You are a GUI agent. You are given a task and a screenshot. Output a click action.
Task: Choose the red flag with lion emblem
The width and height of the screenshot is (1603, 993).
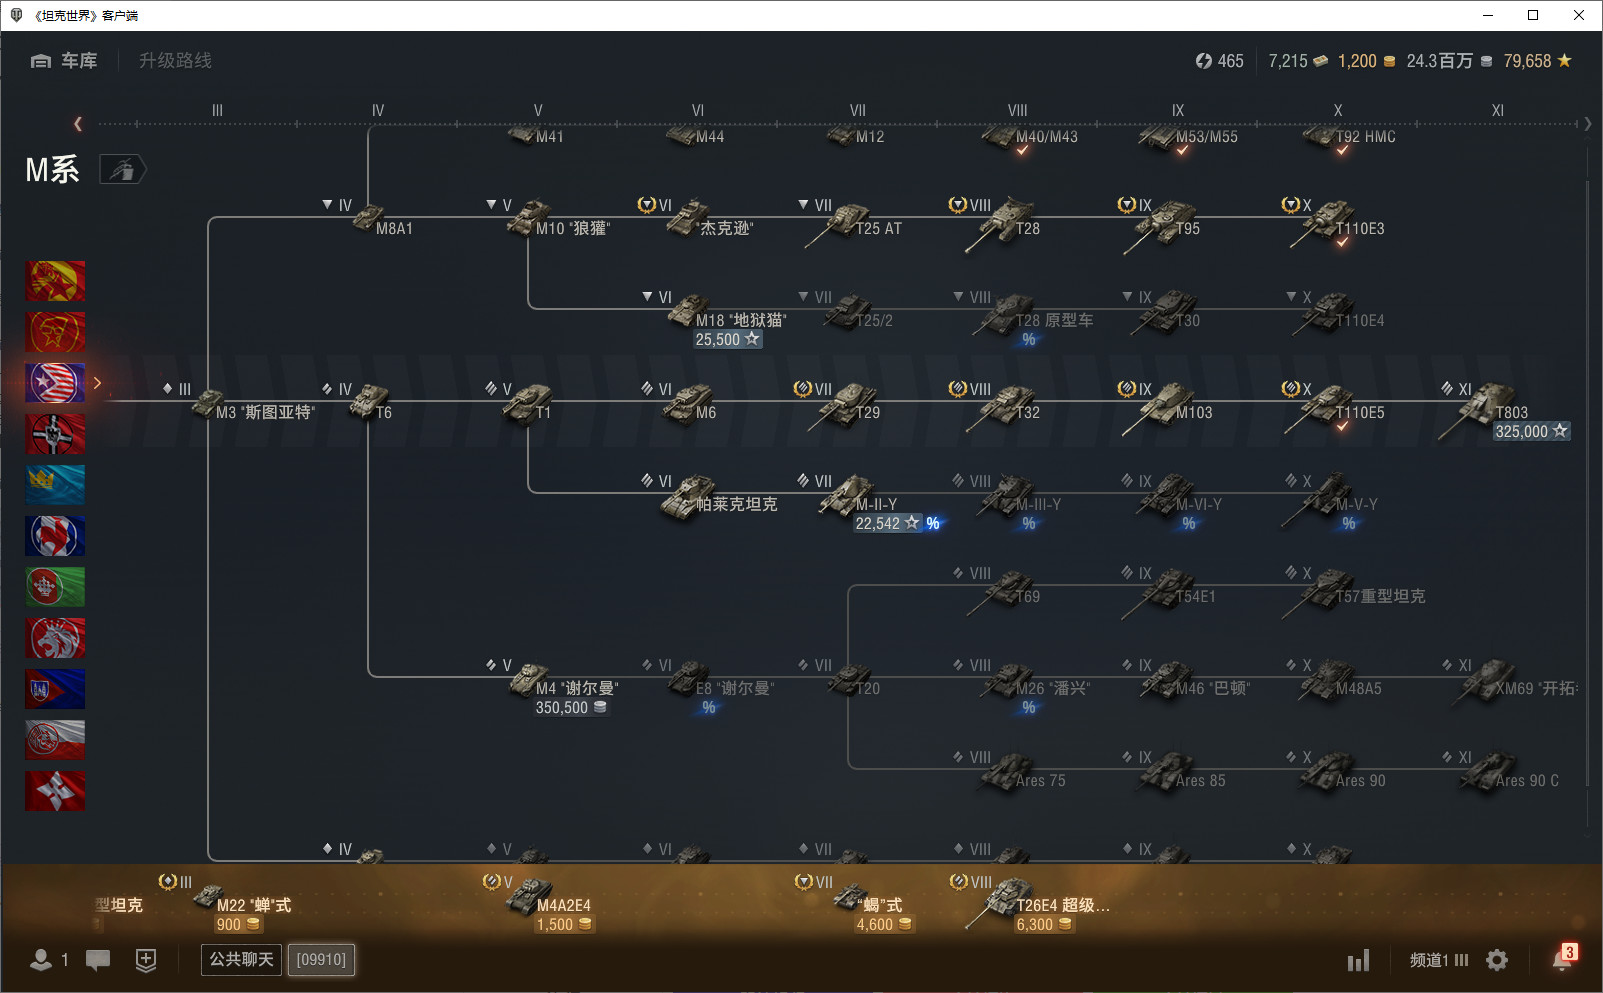55,638
